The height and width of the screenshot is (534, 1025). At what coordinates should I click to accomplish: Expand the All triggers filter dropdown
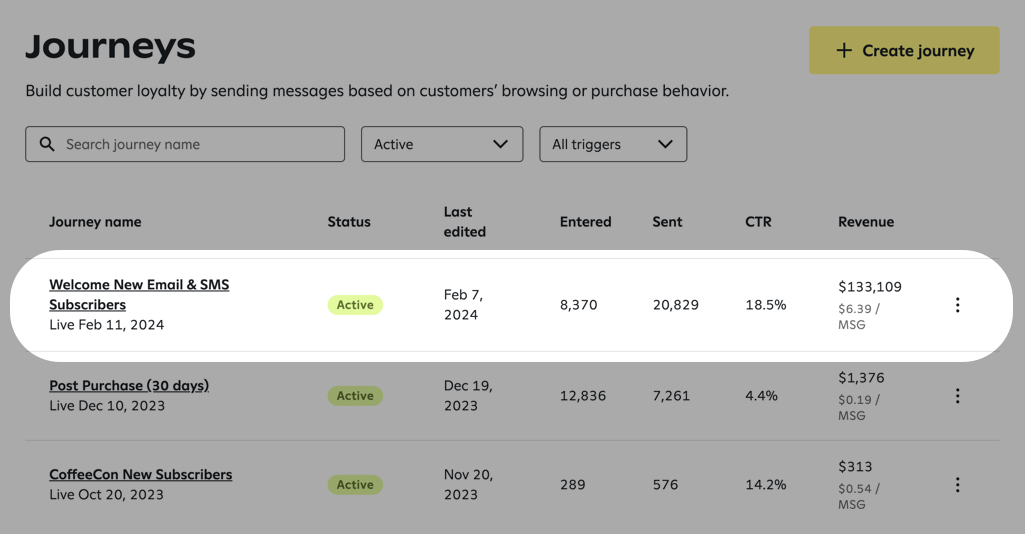(612, 144)
